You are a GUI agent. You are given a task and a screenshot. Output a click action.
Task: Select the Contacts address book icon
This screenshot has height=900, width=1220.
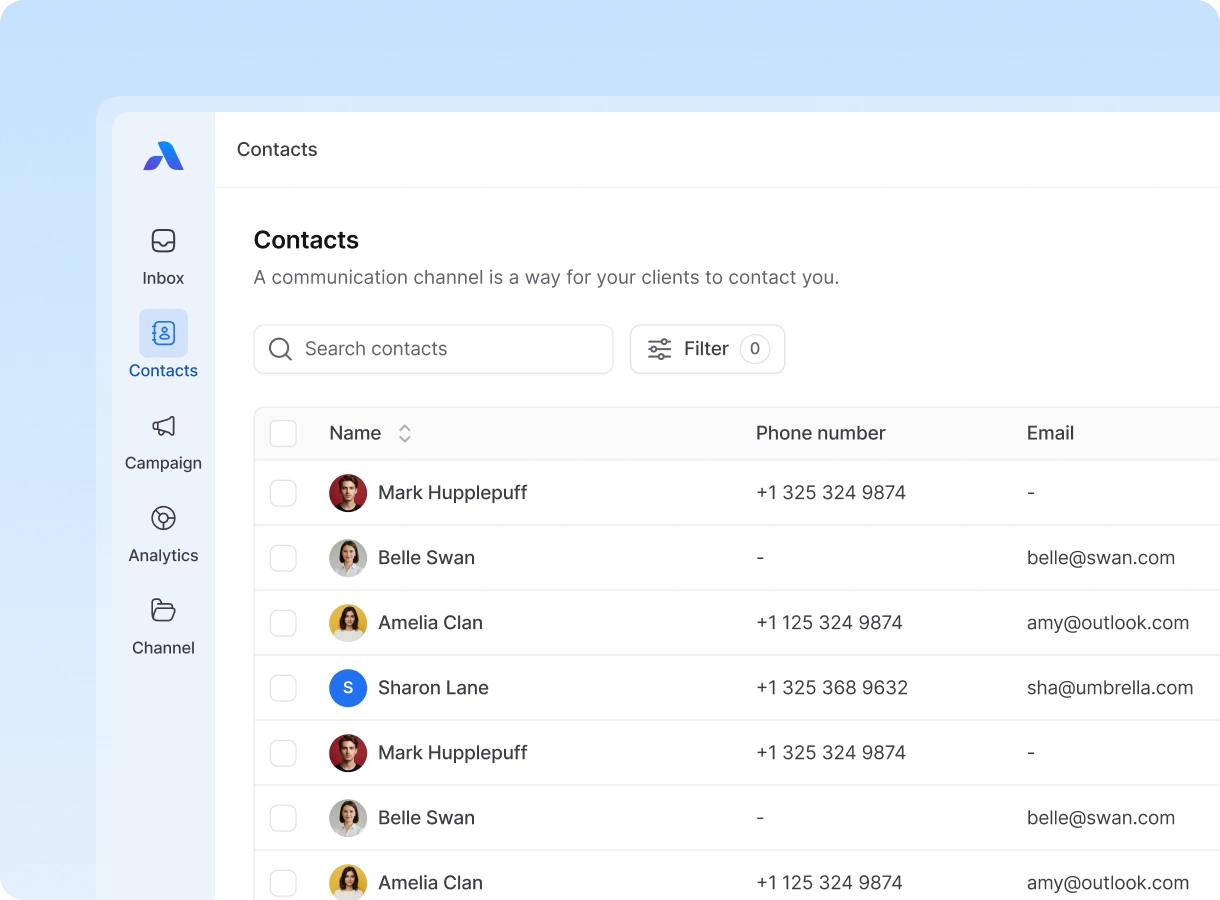click(163, 333)
